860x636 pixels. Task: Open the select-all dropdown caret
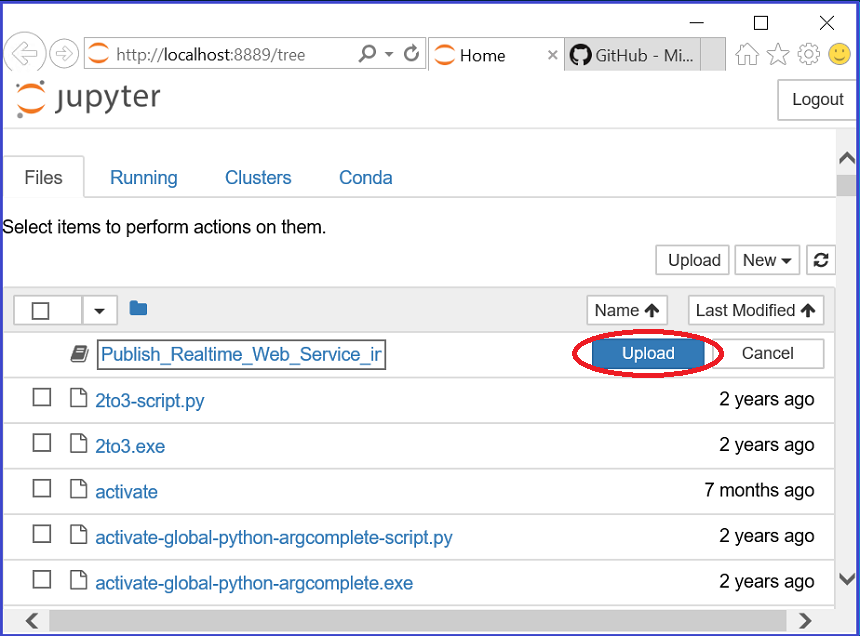coord(99,311)
